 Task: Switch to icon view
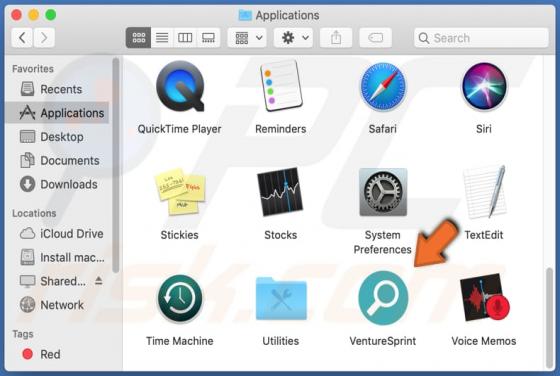(138, 37)
